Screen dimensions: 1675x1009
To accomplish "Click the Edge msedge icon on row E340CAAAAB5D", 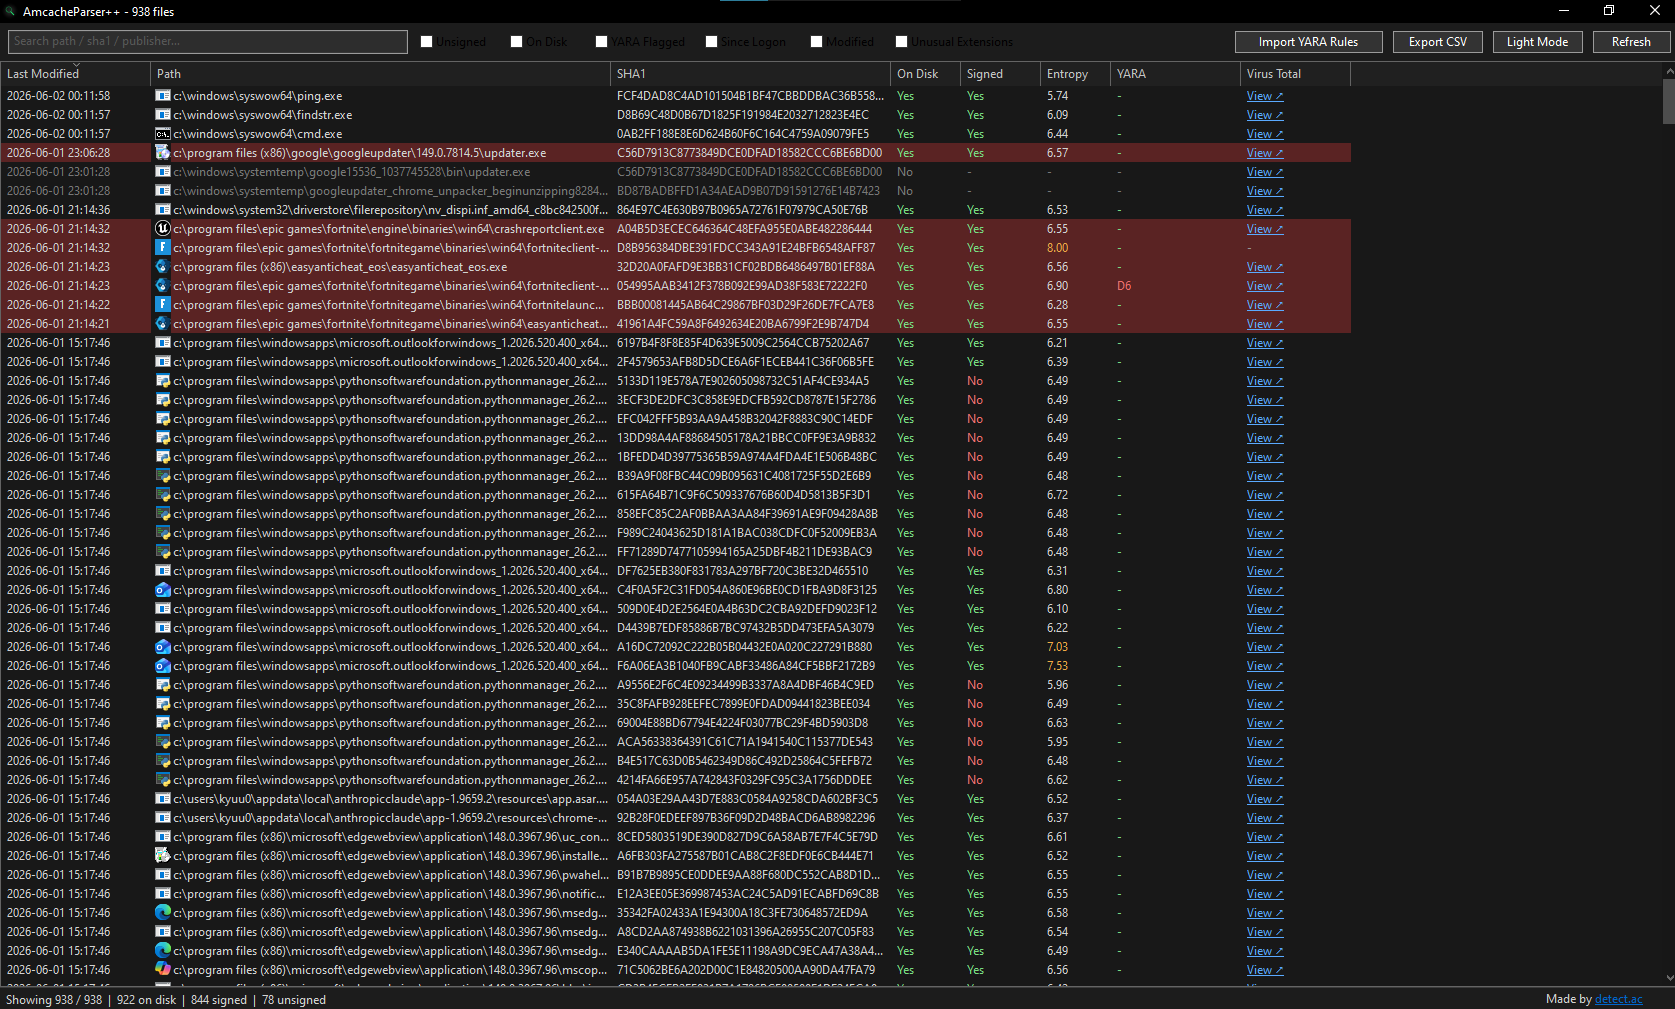I will click(162, 951).
